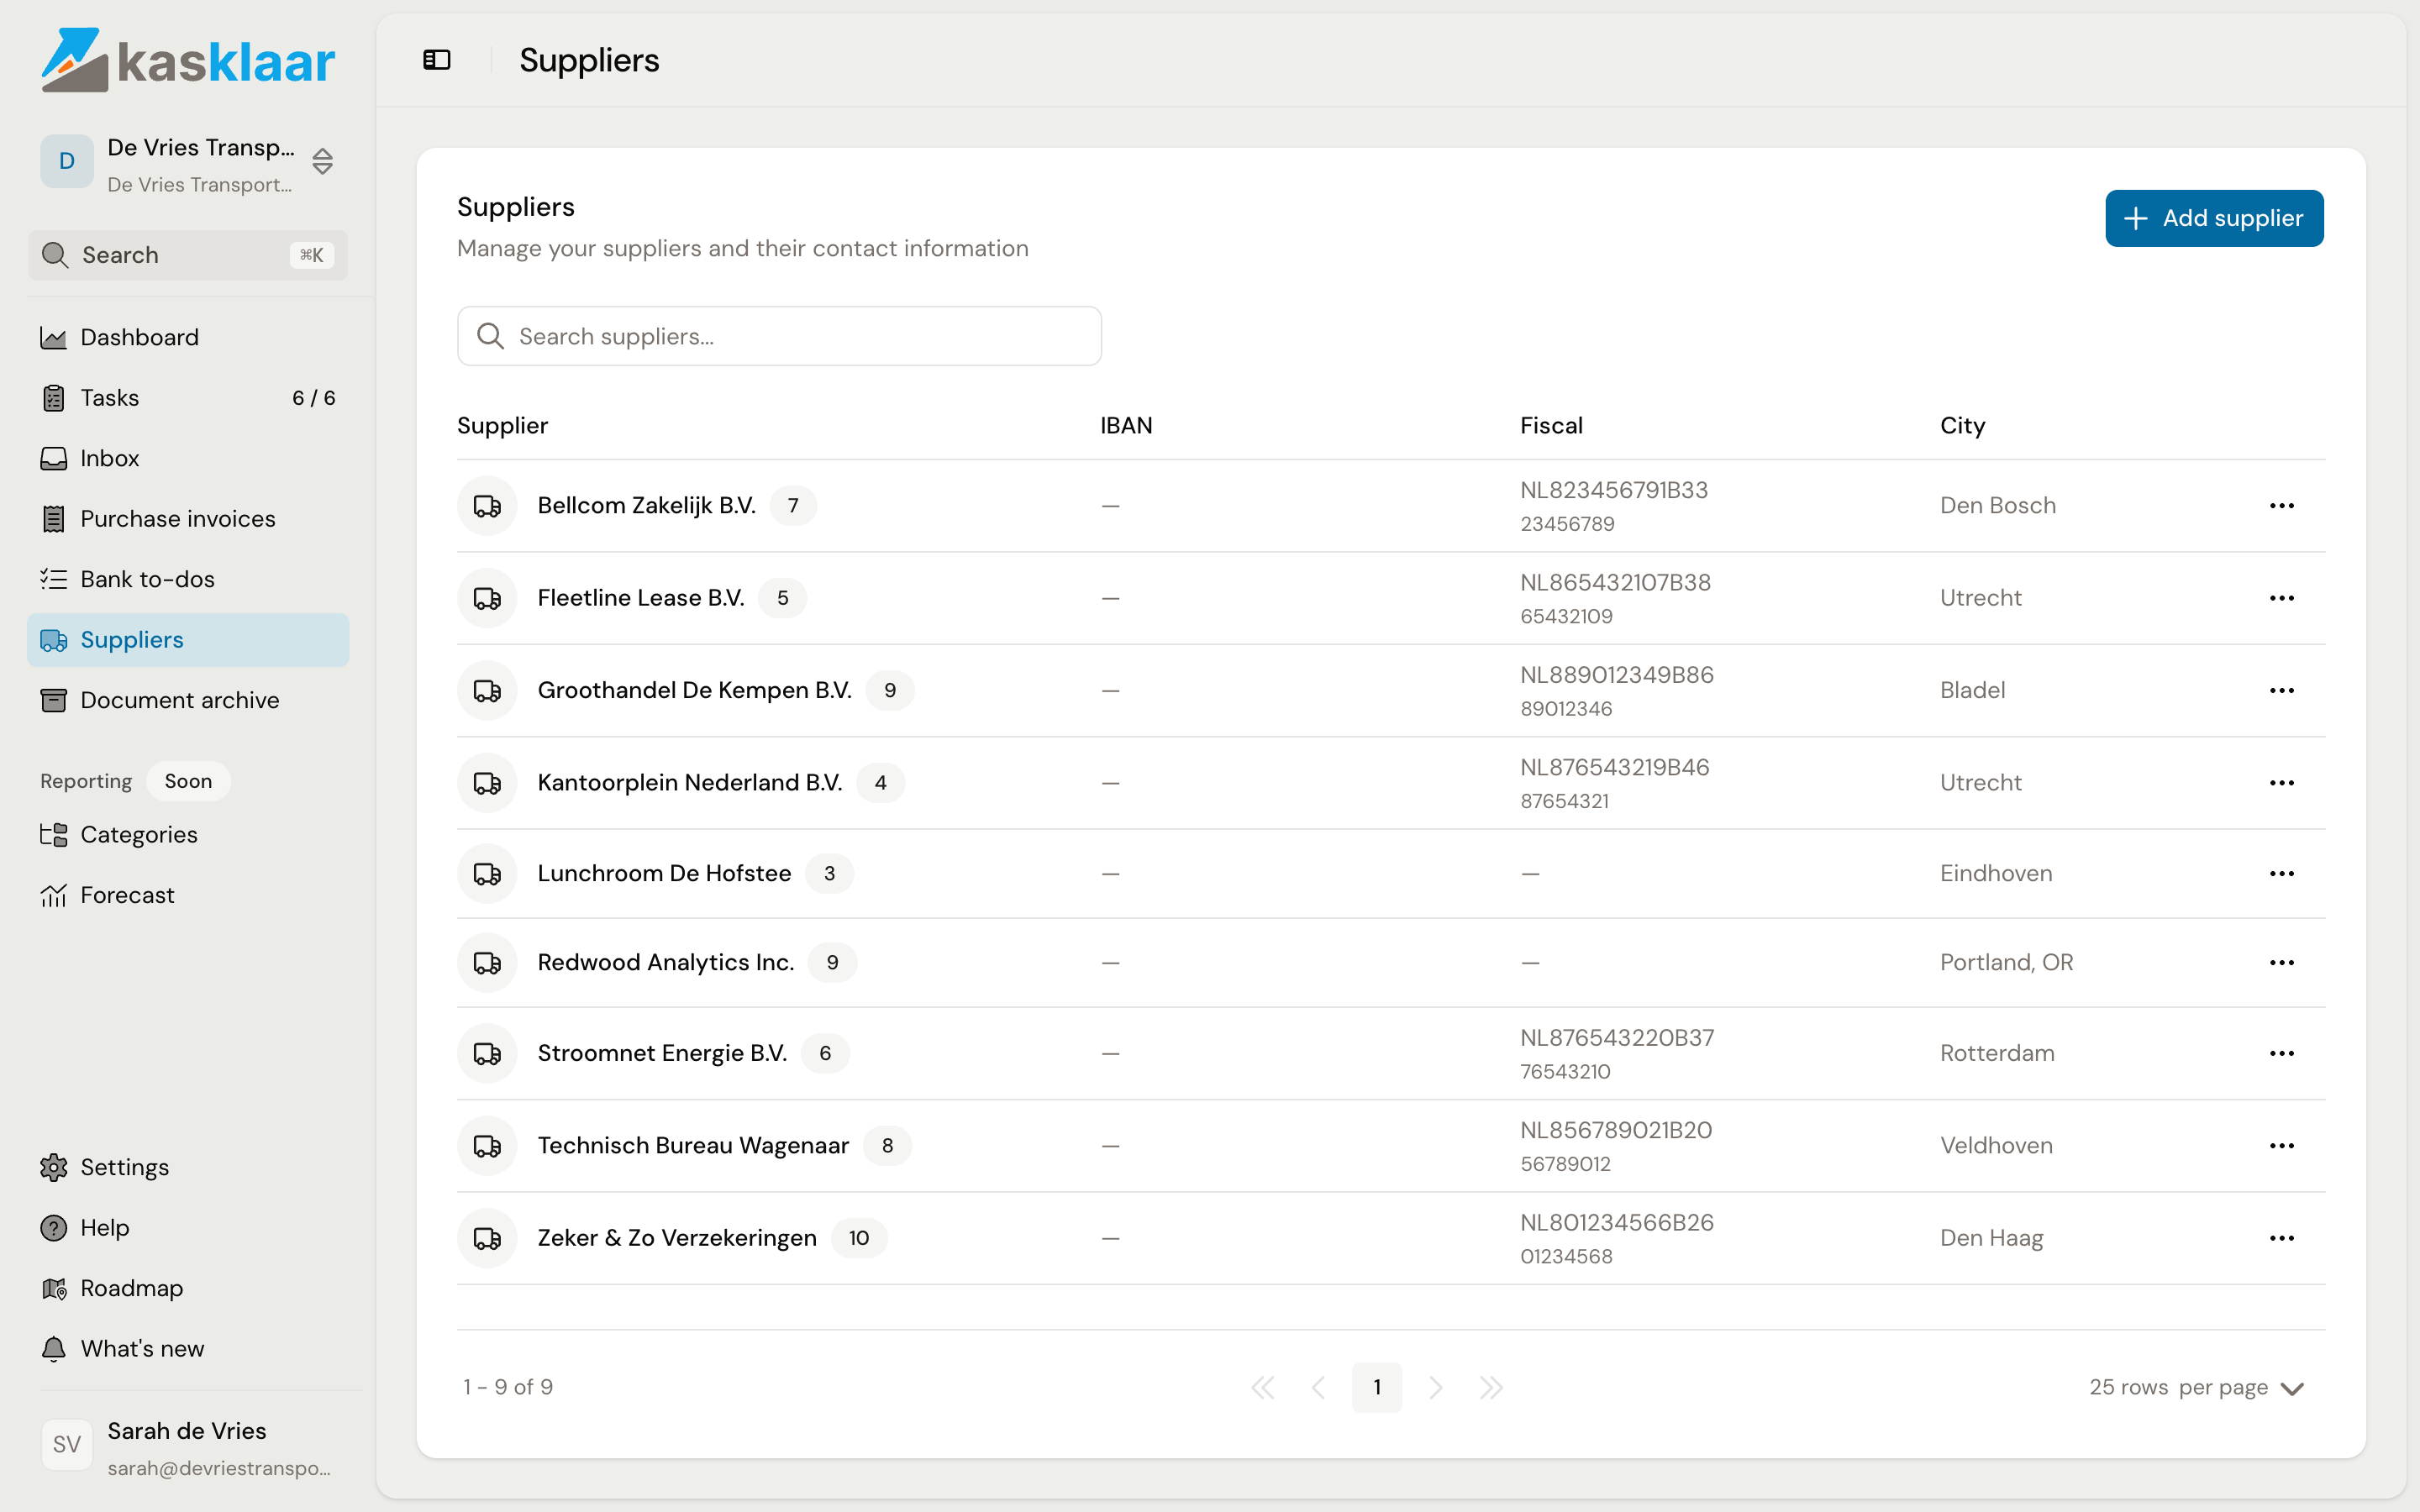
Task: Open actions menu for Lunchroom De Hofstee
Action: click(2282, 874)
